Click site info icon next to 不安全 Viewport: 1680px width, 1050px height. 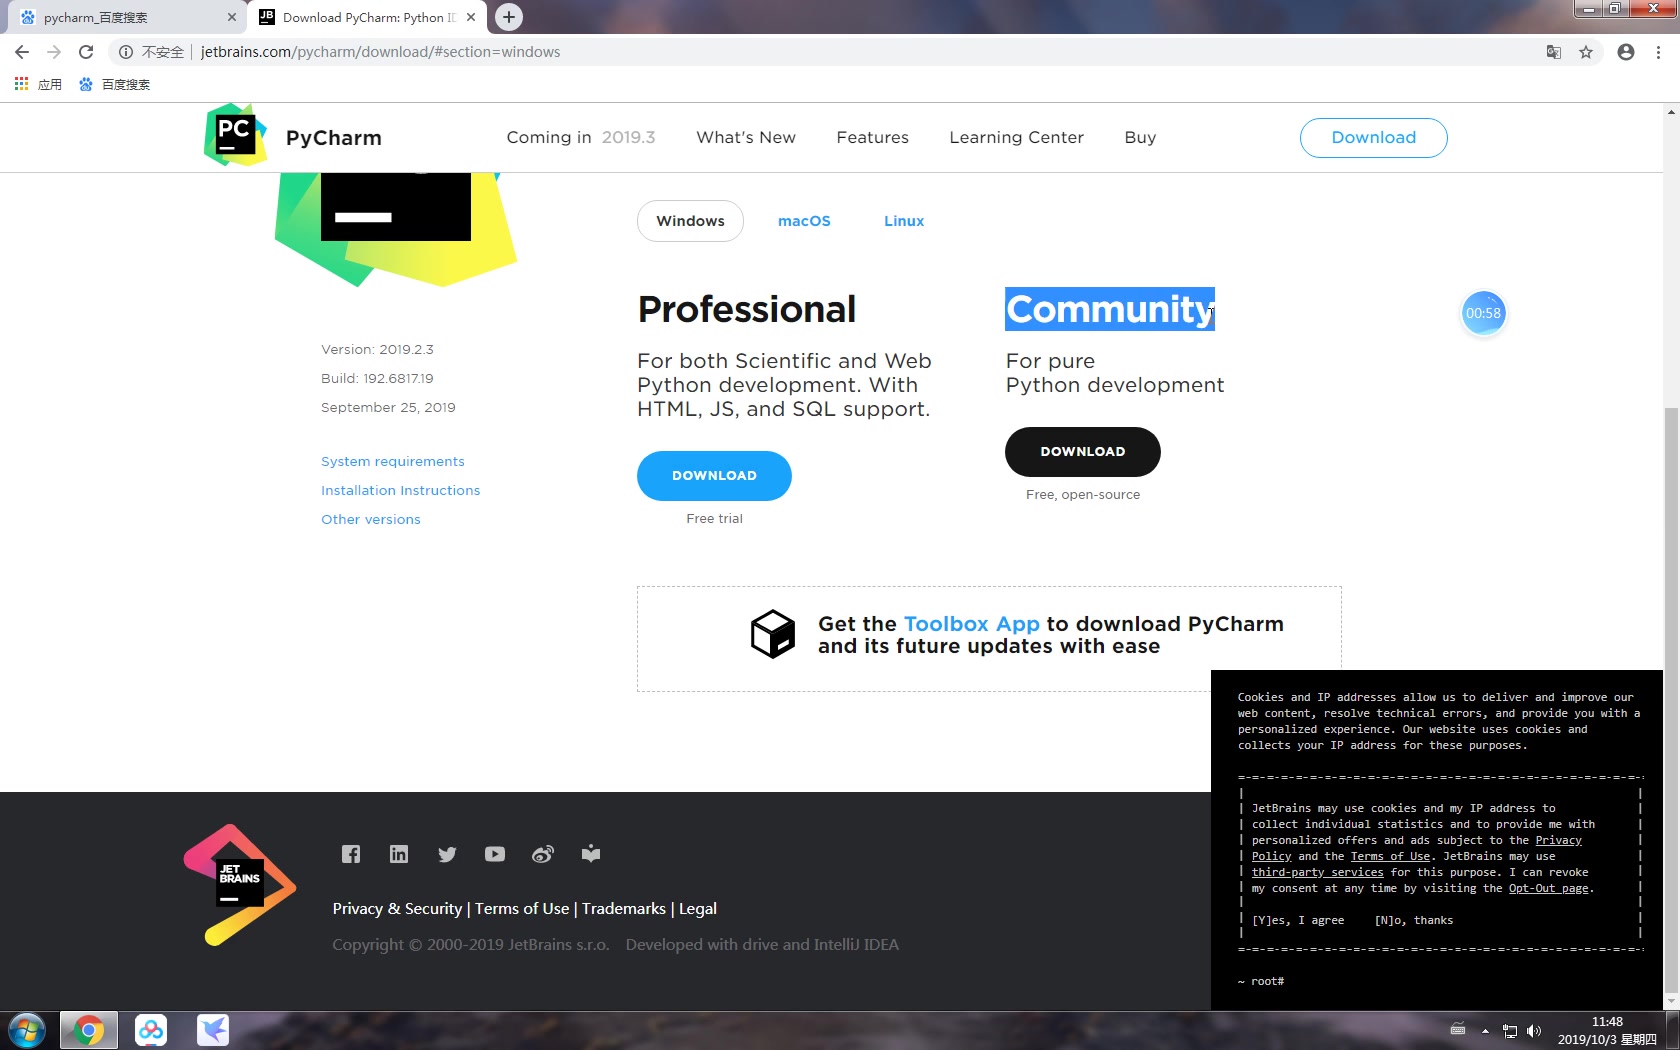(126, 52)
